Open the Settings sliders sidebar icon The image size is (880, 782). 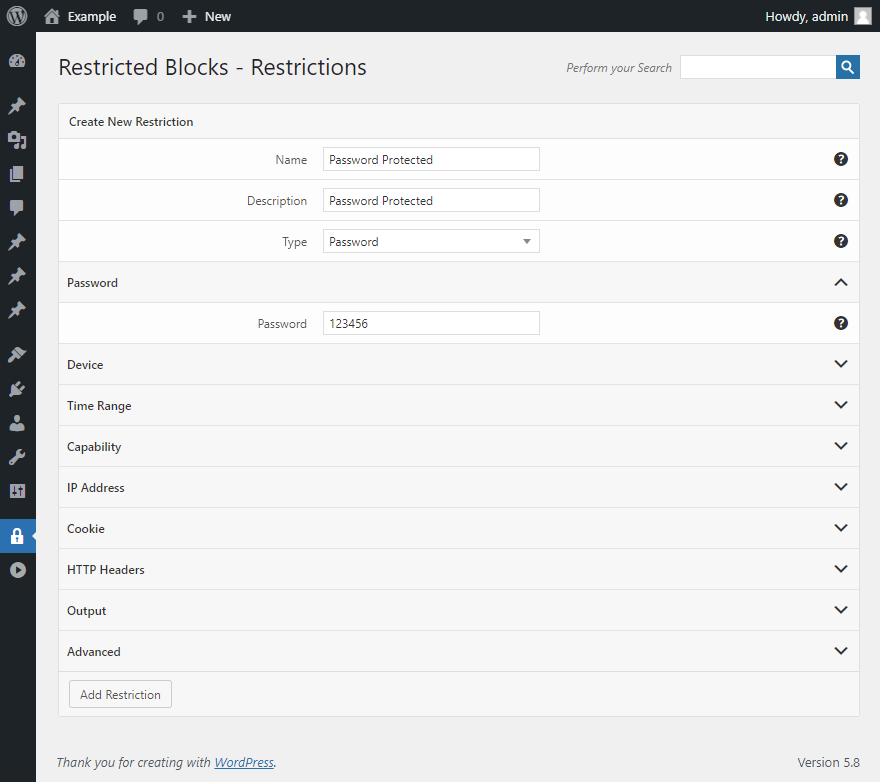tap(17, 491)
